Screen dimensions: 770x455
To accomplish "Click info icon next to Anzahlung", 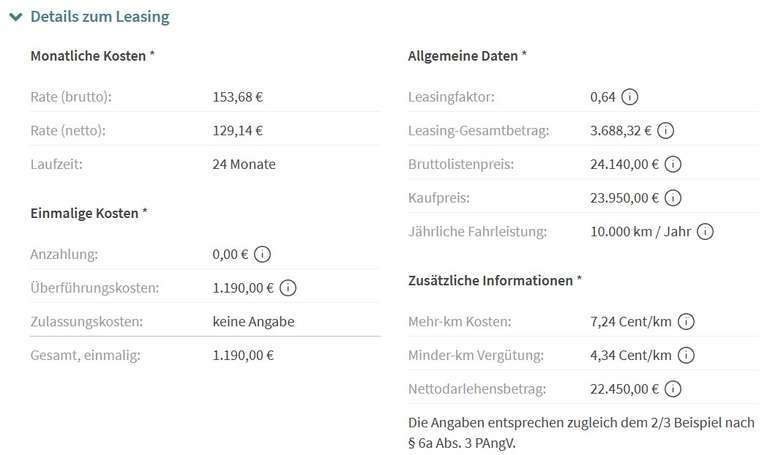I will pos(261,255).
